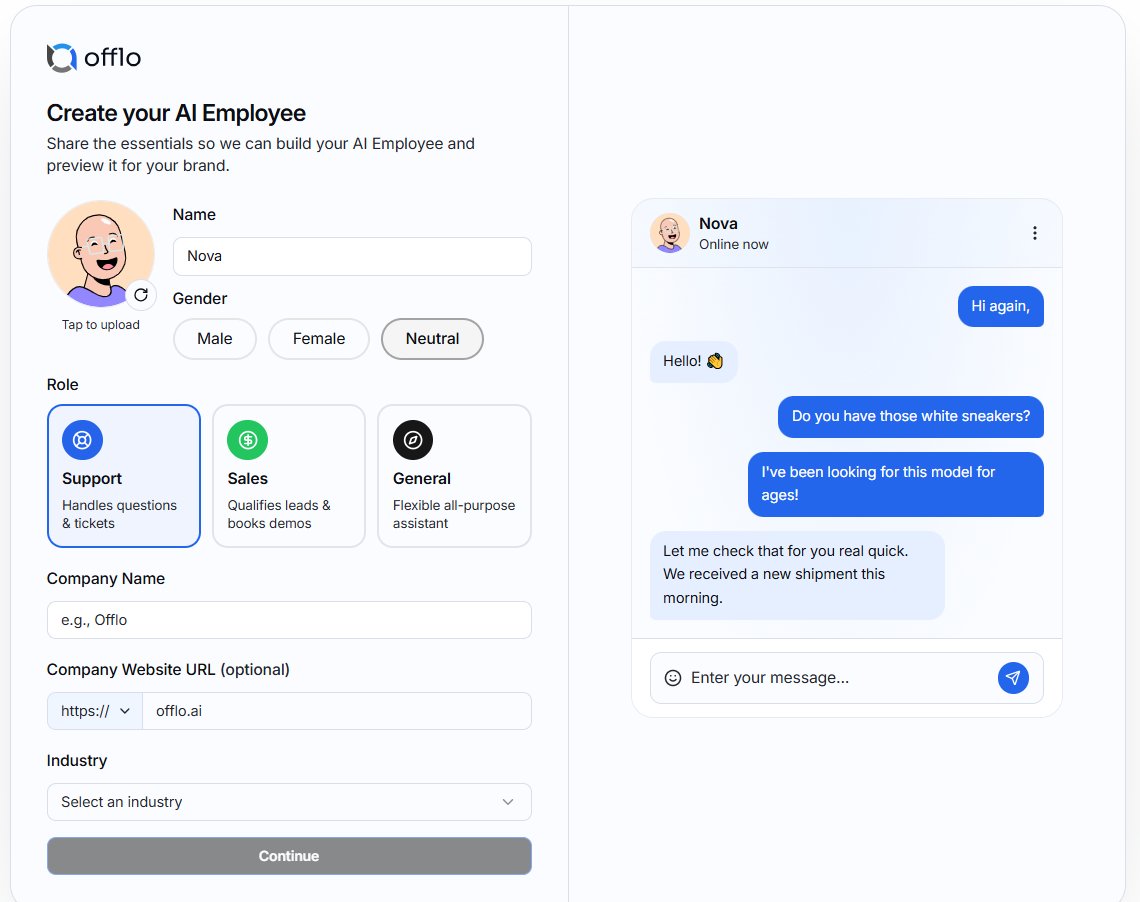Click the General compass icon
This screenshot has width=1140, height=902.
click(x=413, y=440)
